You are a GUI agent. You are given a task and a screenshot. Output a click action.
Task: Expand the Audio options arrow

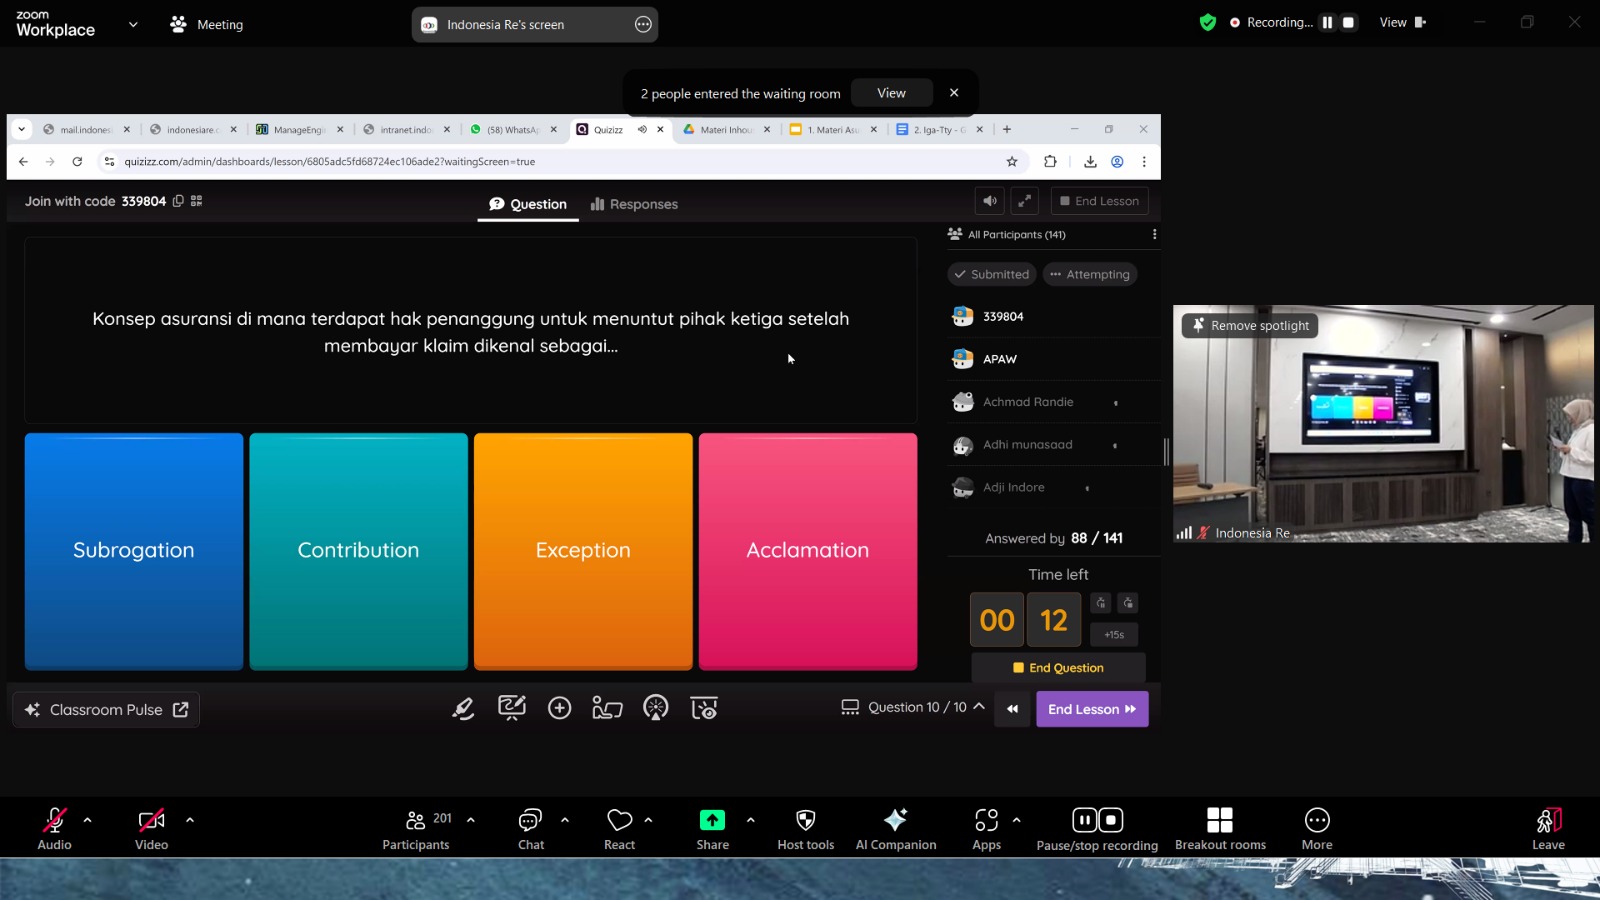[88, 820]
